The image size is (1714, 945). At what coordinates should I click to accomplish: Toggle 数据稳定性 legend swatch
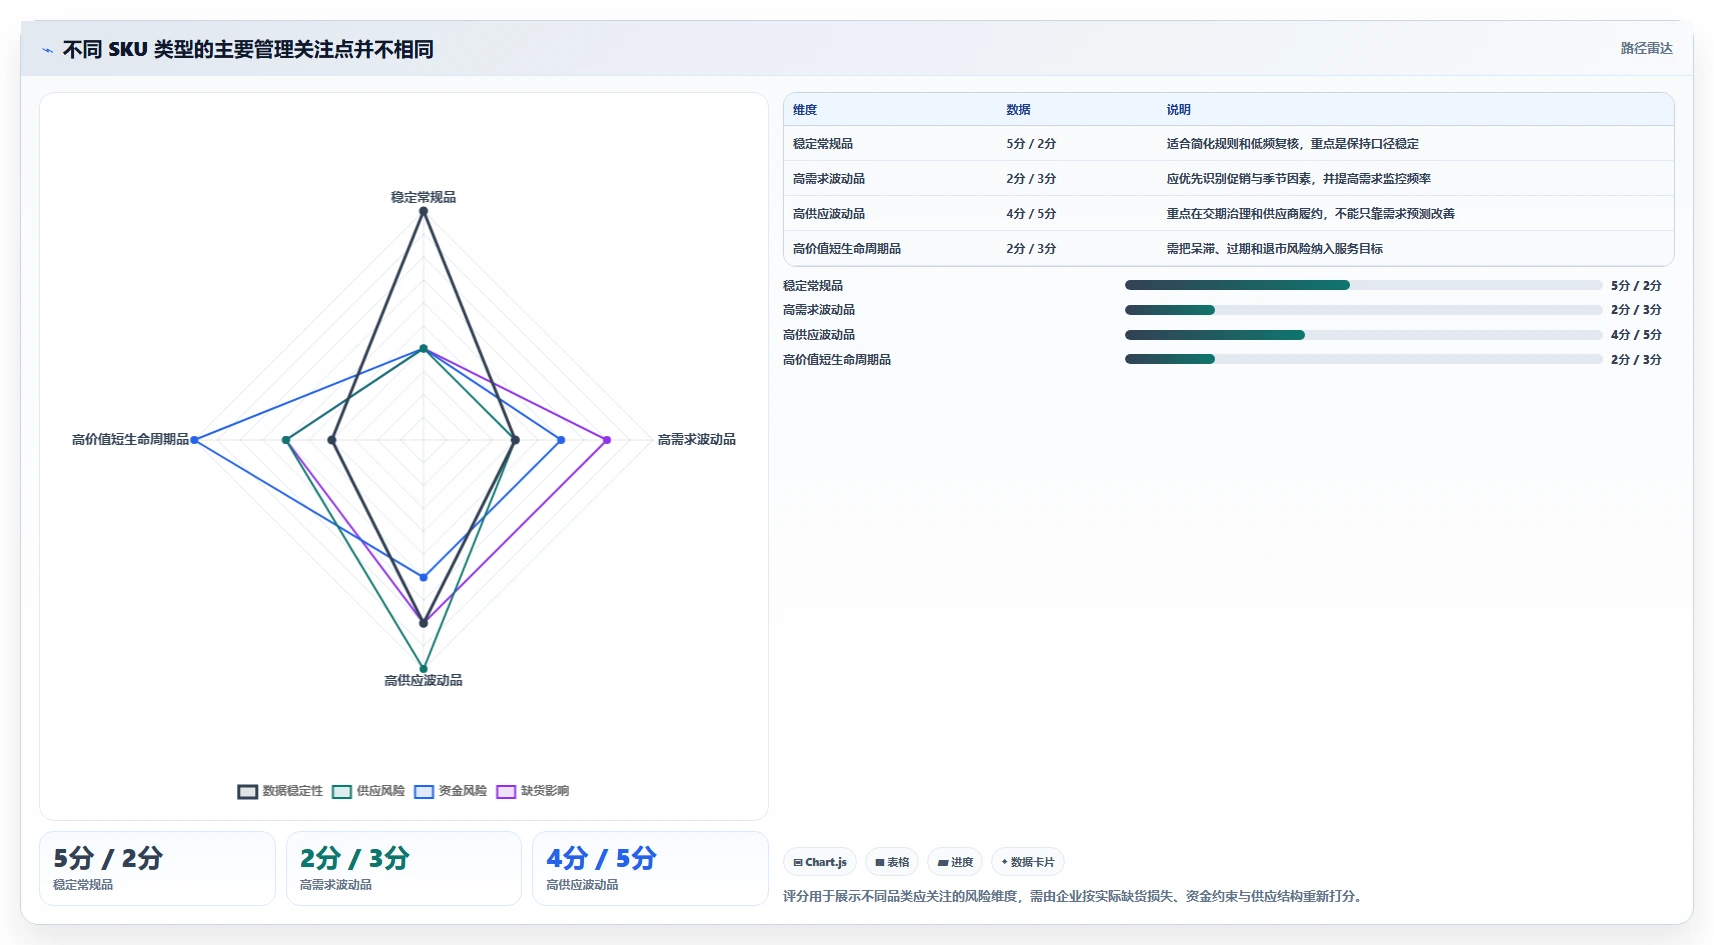247,791
